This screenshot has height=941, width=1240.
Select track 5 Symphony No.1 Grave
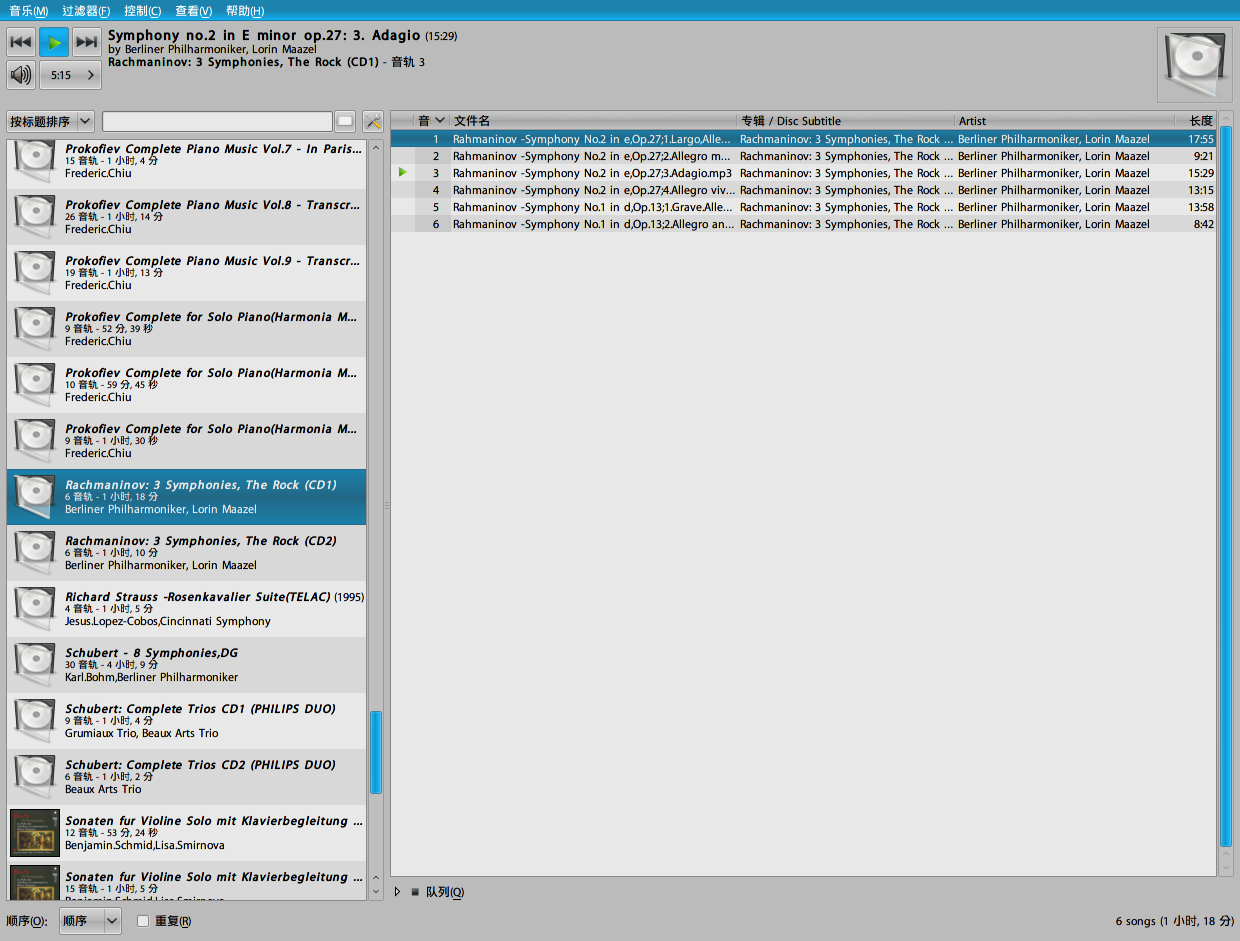(804, 207)
